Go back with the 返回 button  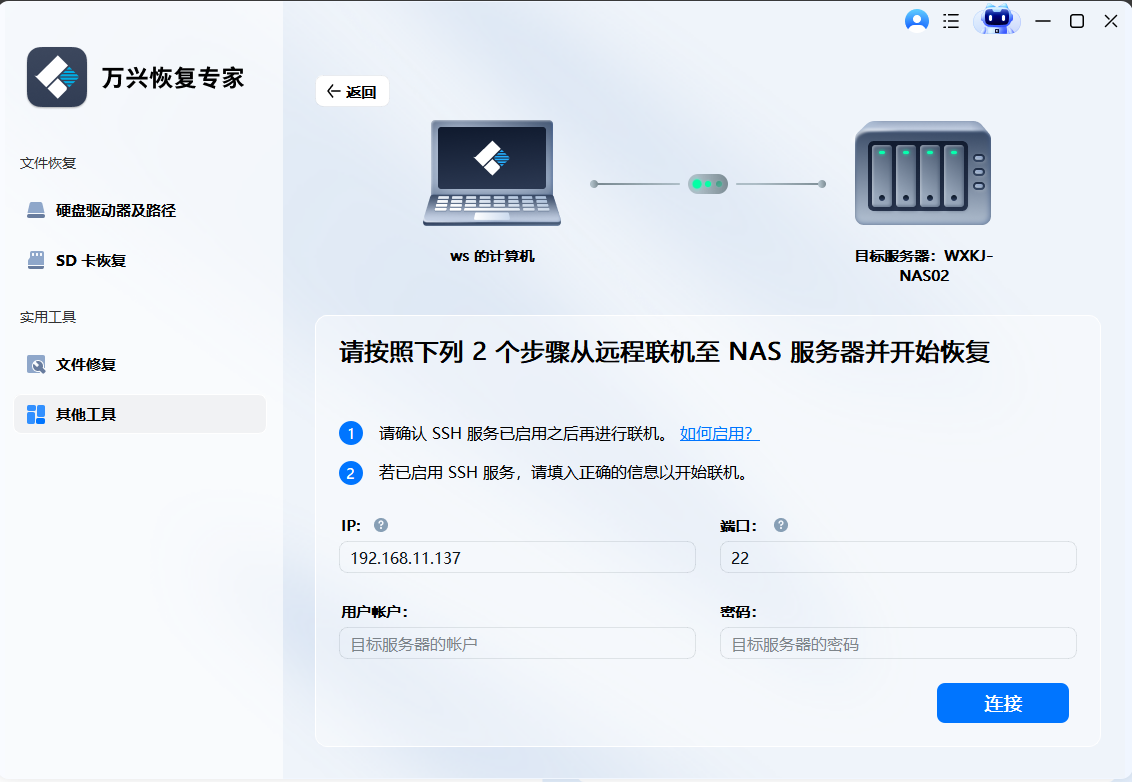(352, 92)
